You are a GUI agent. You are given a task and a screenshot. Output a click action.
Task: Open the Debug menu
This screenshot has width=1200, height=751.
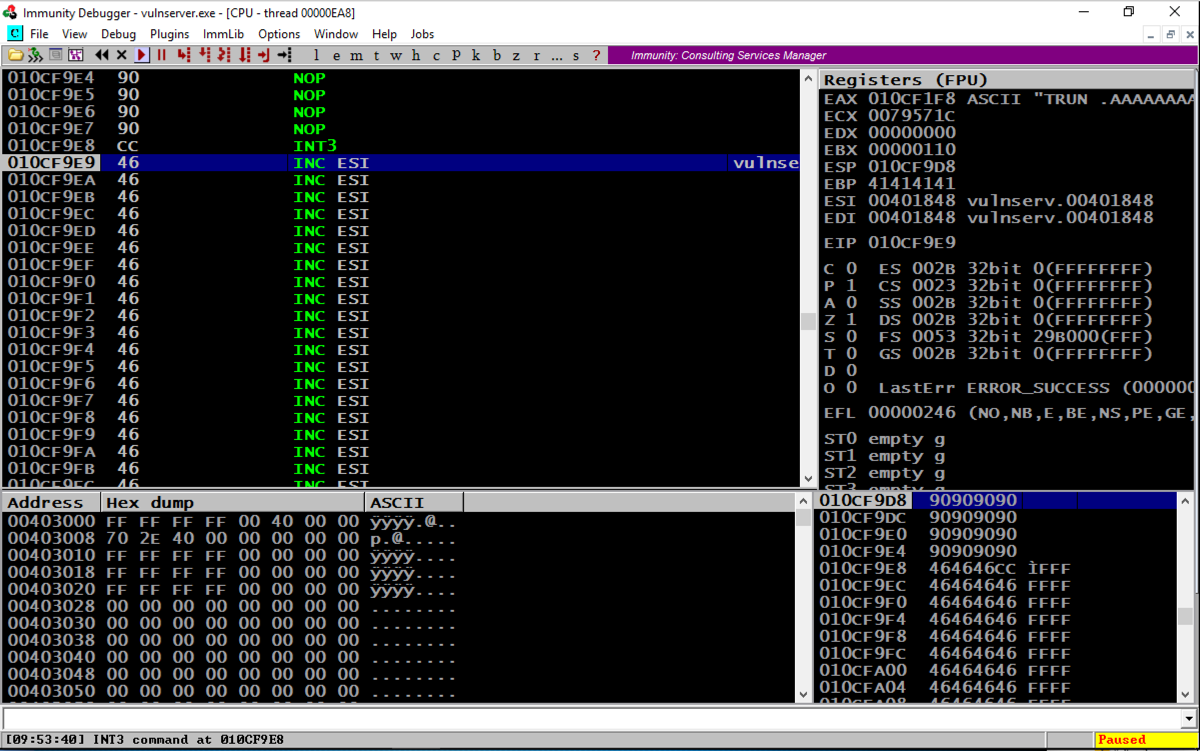pyautogui.click(x=118, y=34)
